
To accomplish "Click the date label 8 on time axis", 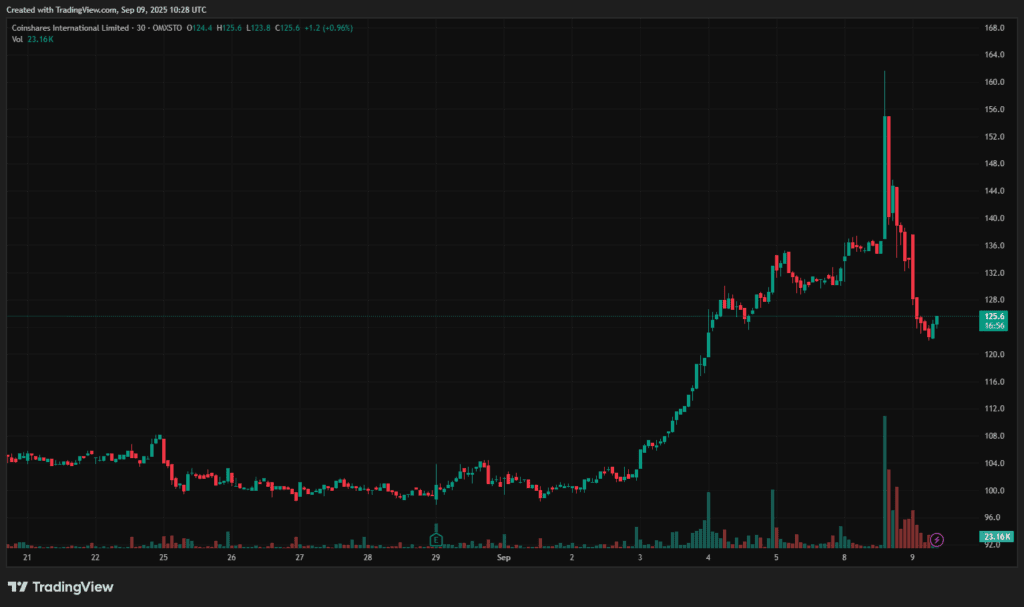I will (x=844, y=557).
